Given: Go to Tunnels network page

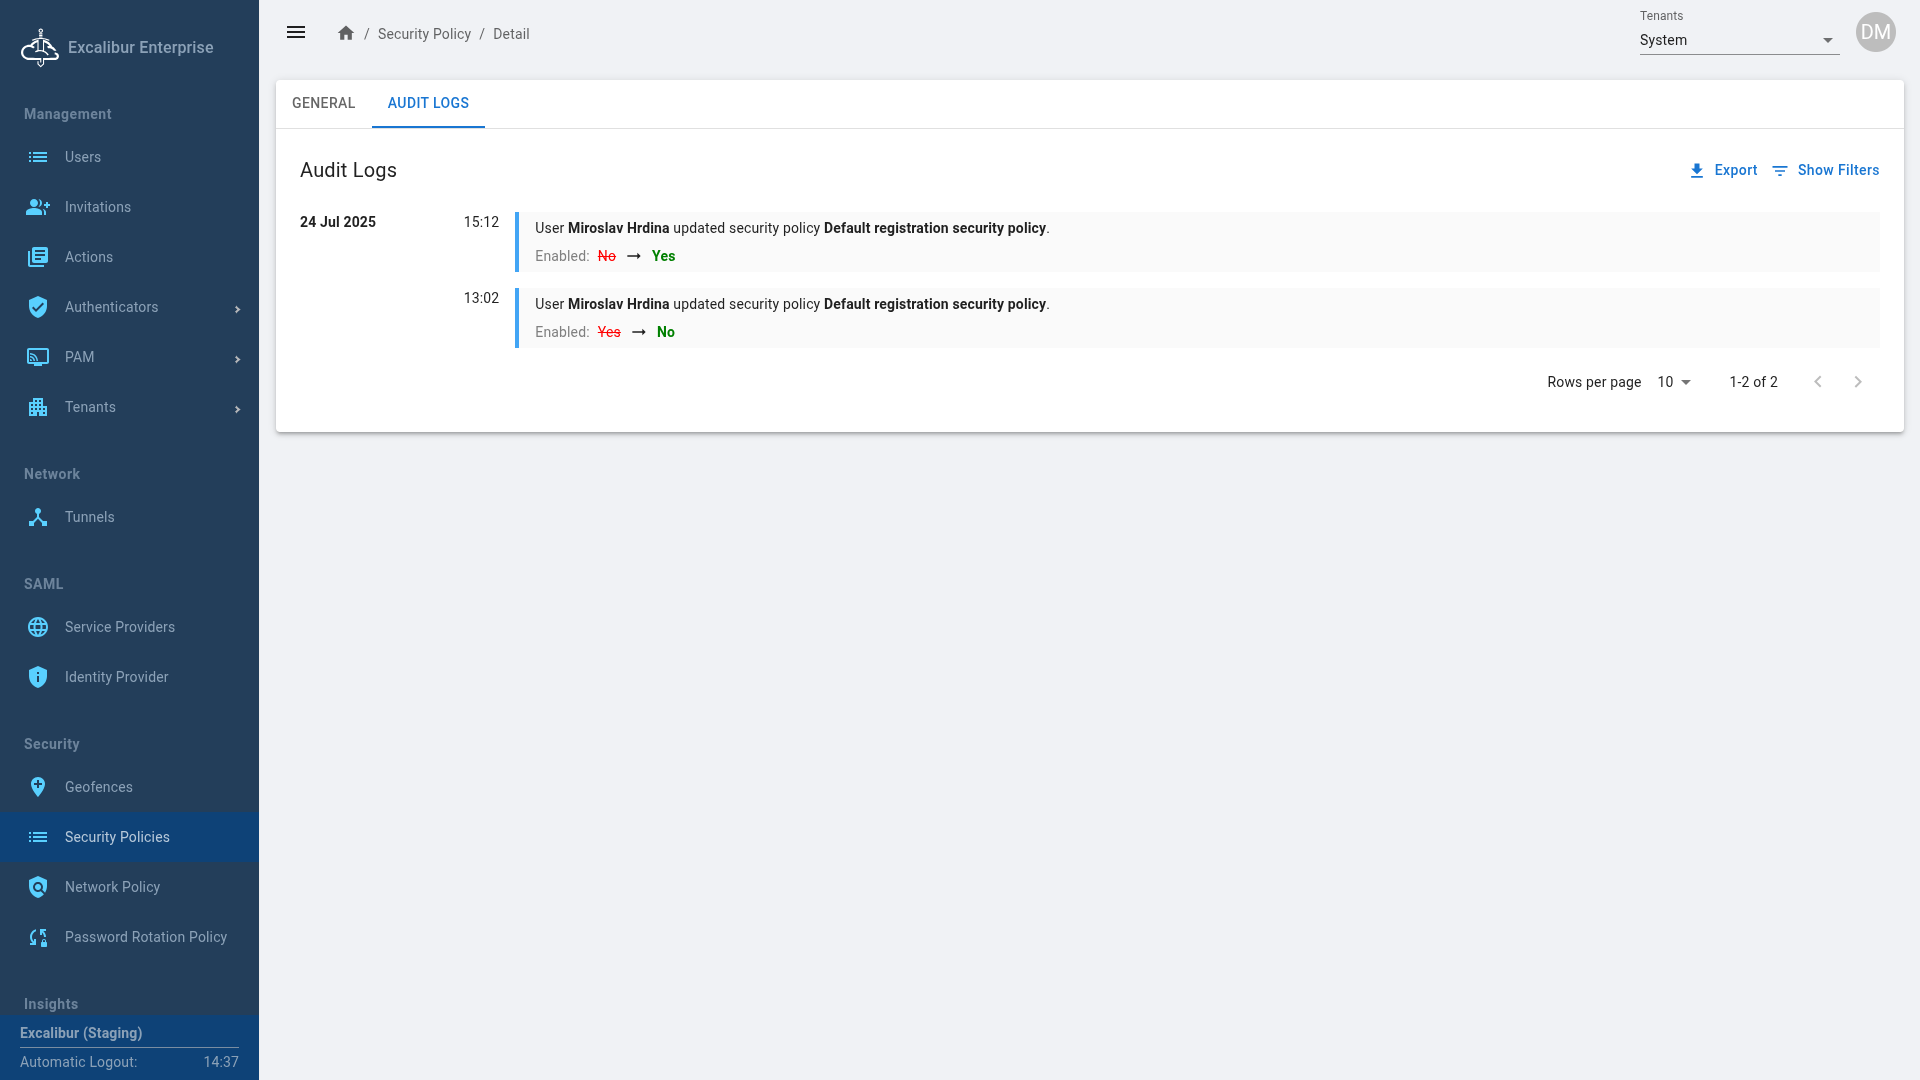Looking at the screenshot, I should [x=89, y=517].
